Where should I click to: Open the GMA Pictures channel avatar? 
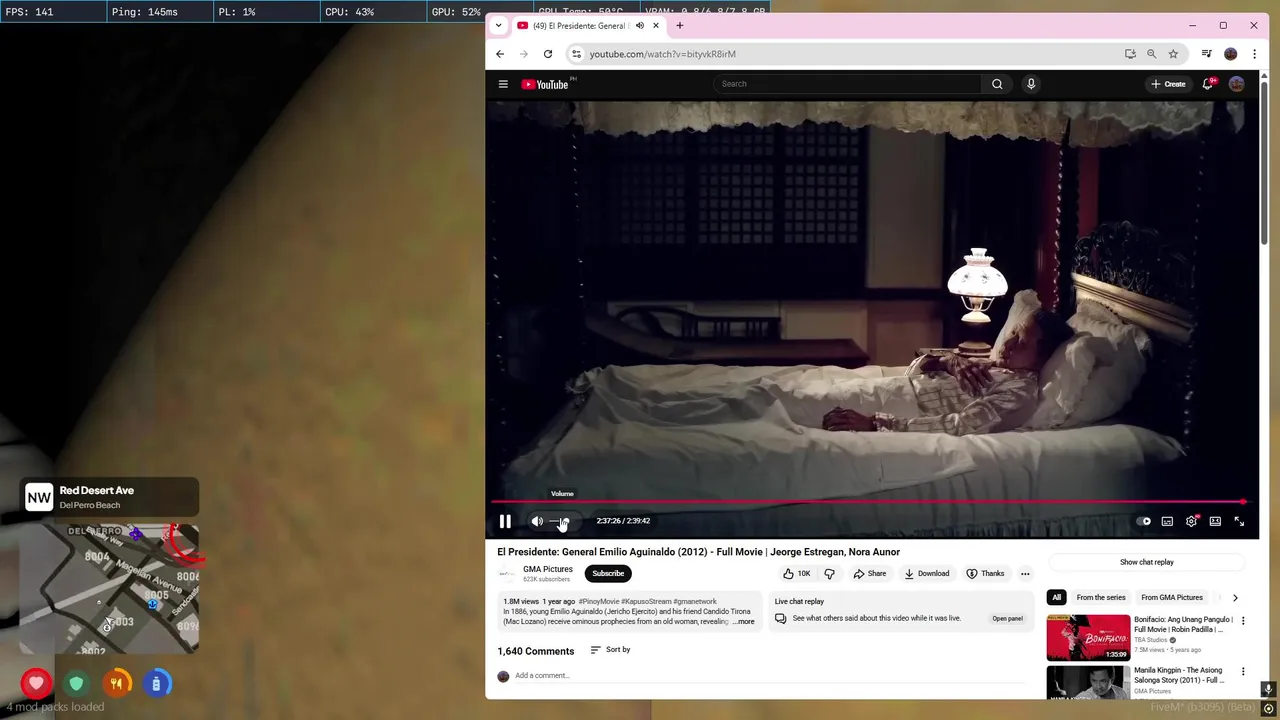(x=507, y=573)
